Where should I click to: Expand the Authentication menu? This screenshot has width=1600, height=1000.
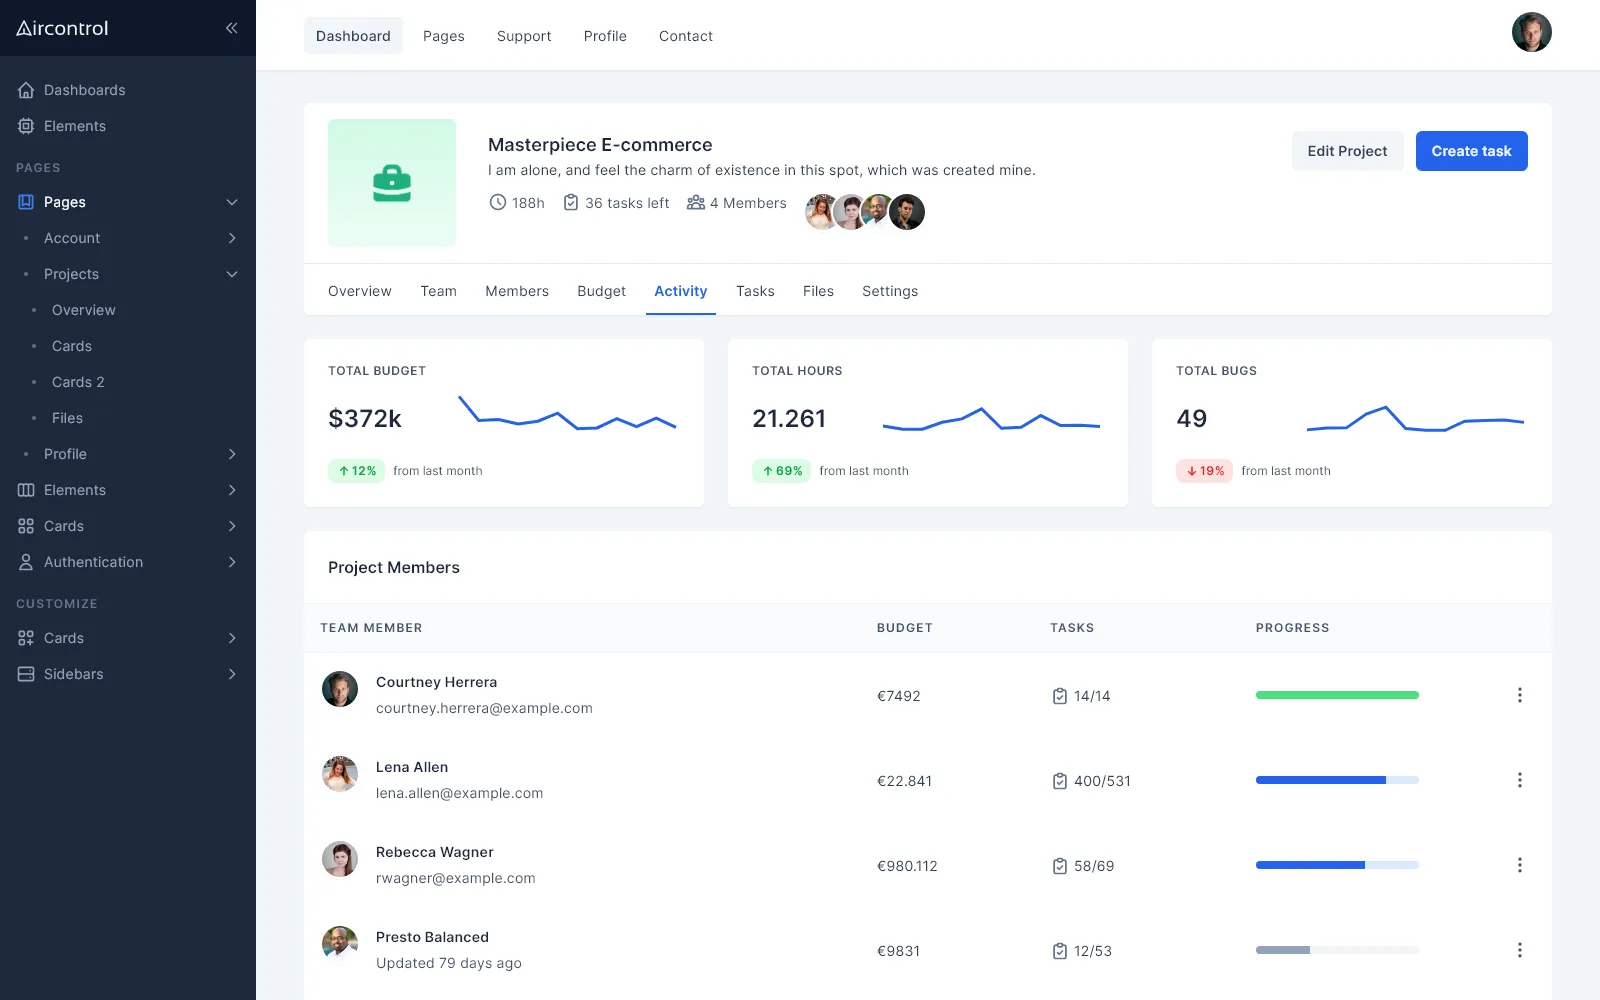coord(232,562)
